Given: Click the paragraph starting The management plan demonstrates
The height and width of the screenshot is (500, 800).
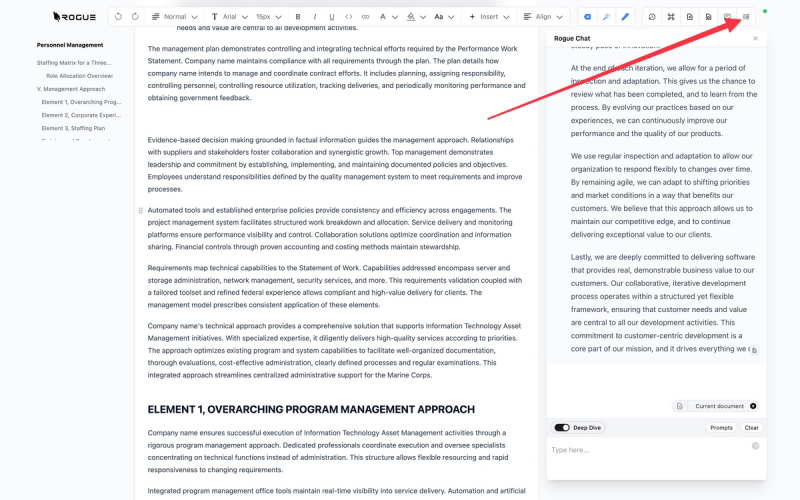Looking at the screenshot, I should 336,73.
